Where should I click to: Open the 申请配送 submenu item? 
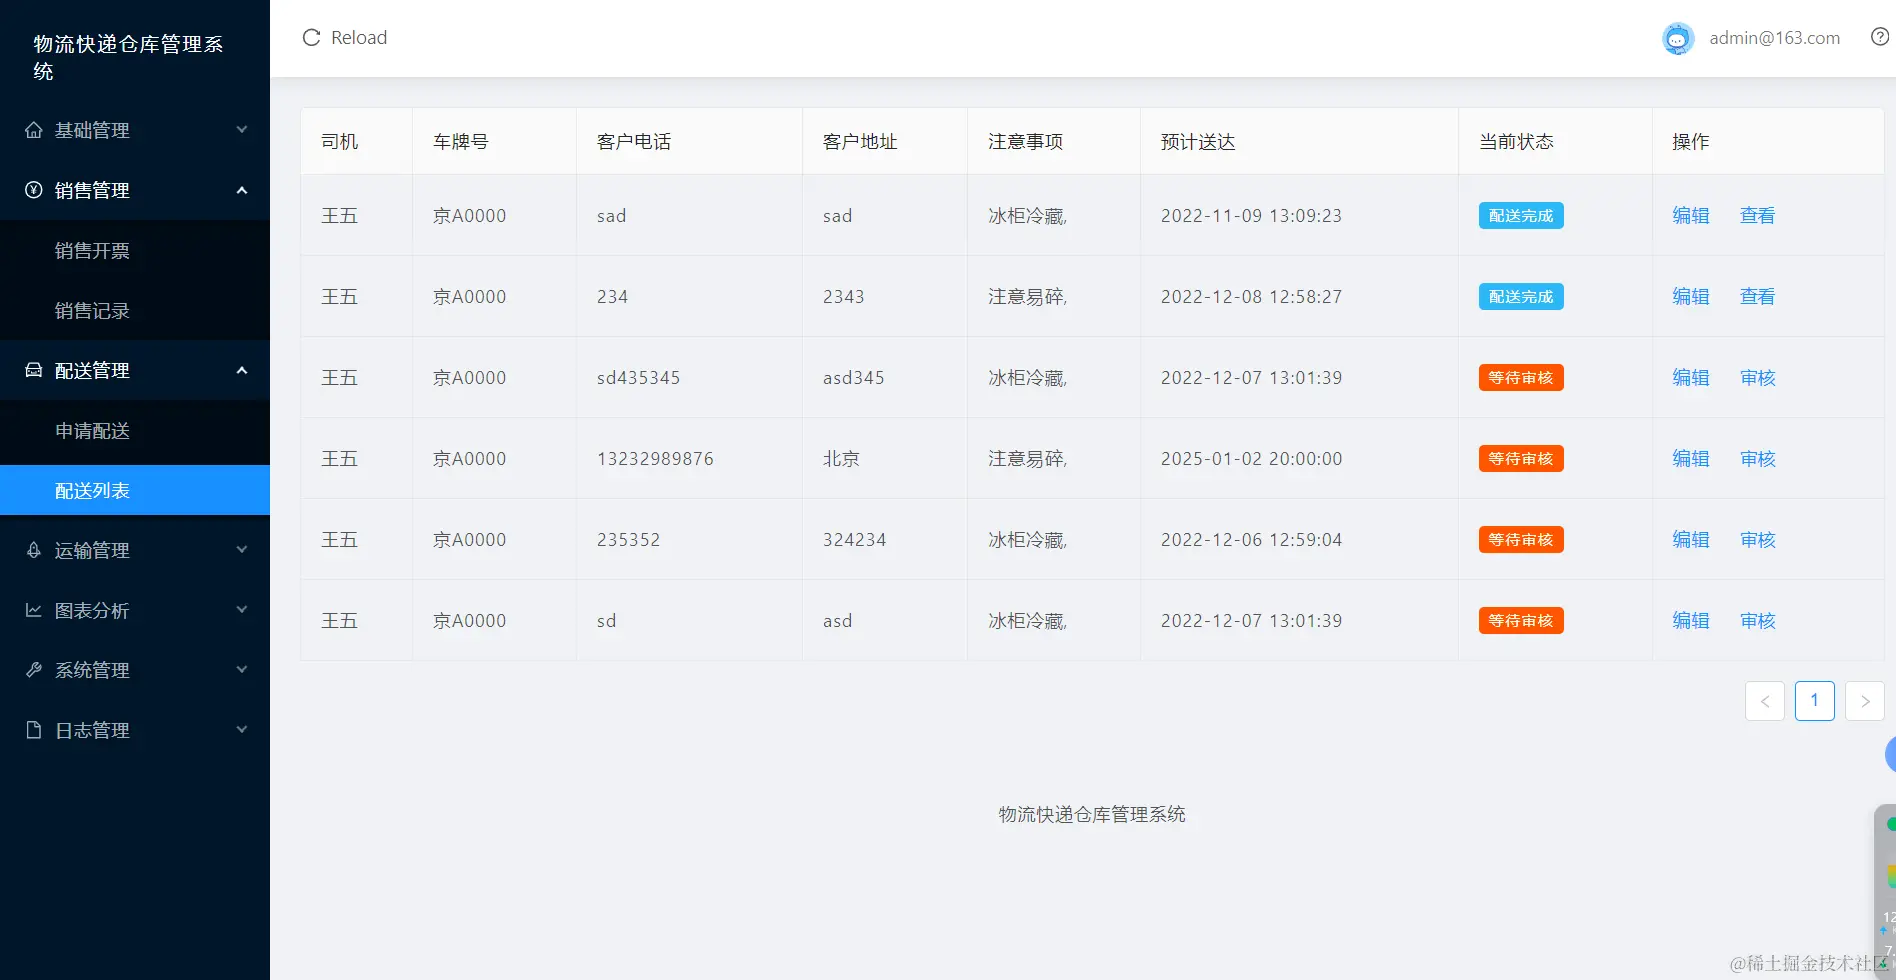pos(135,430)
